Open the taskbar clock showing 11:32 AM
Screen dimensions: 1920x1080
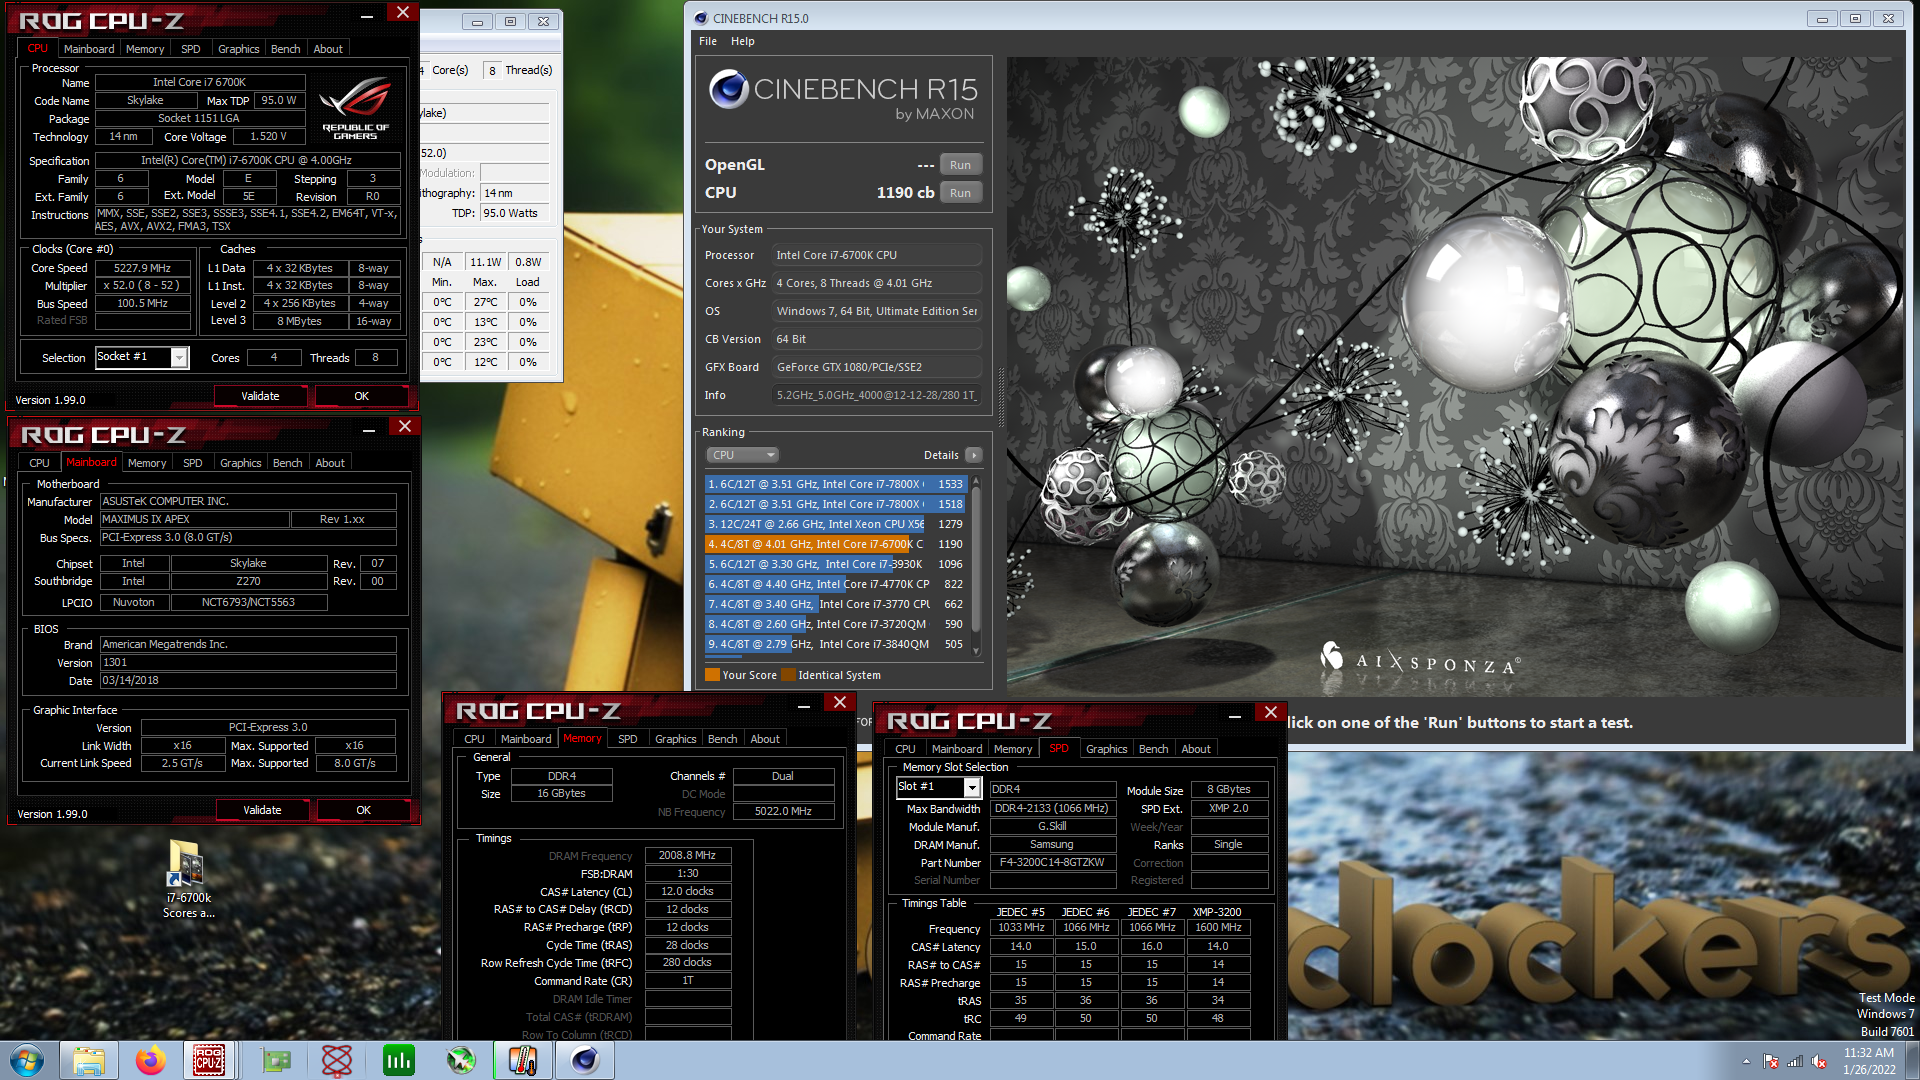click(1869, 1061)
